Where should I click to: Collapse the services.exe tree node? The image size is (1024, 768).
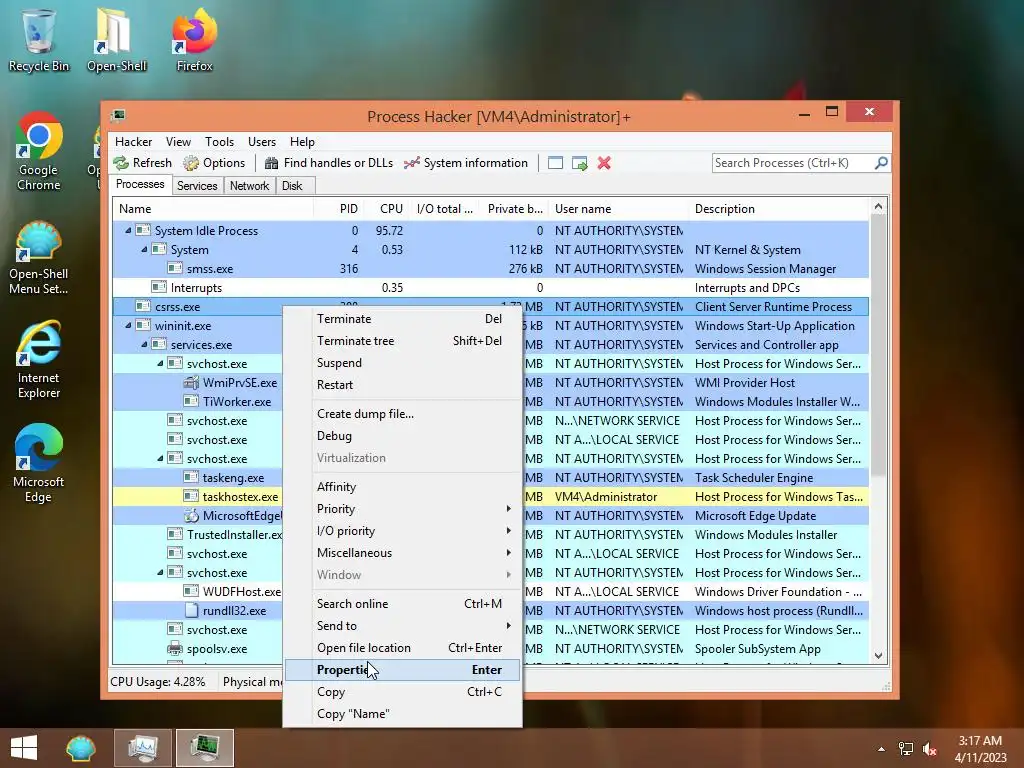pyautogui.click(x=144, y=344)
